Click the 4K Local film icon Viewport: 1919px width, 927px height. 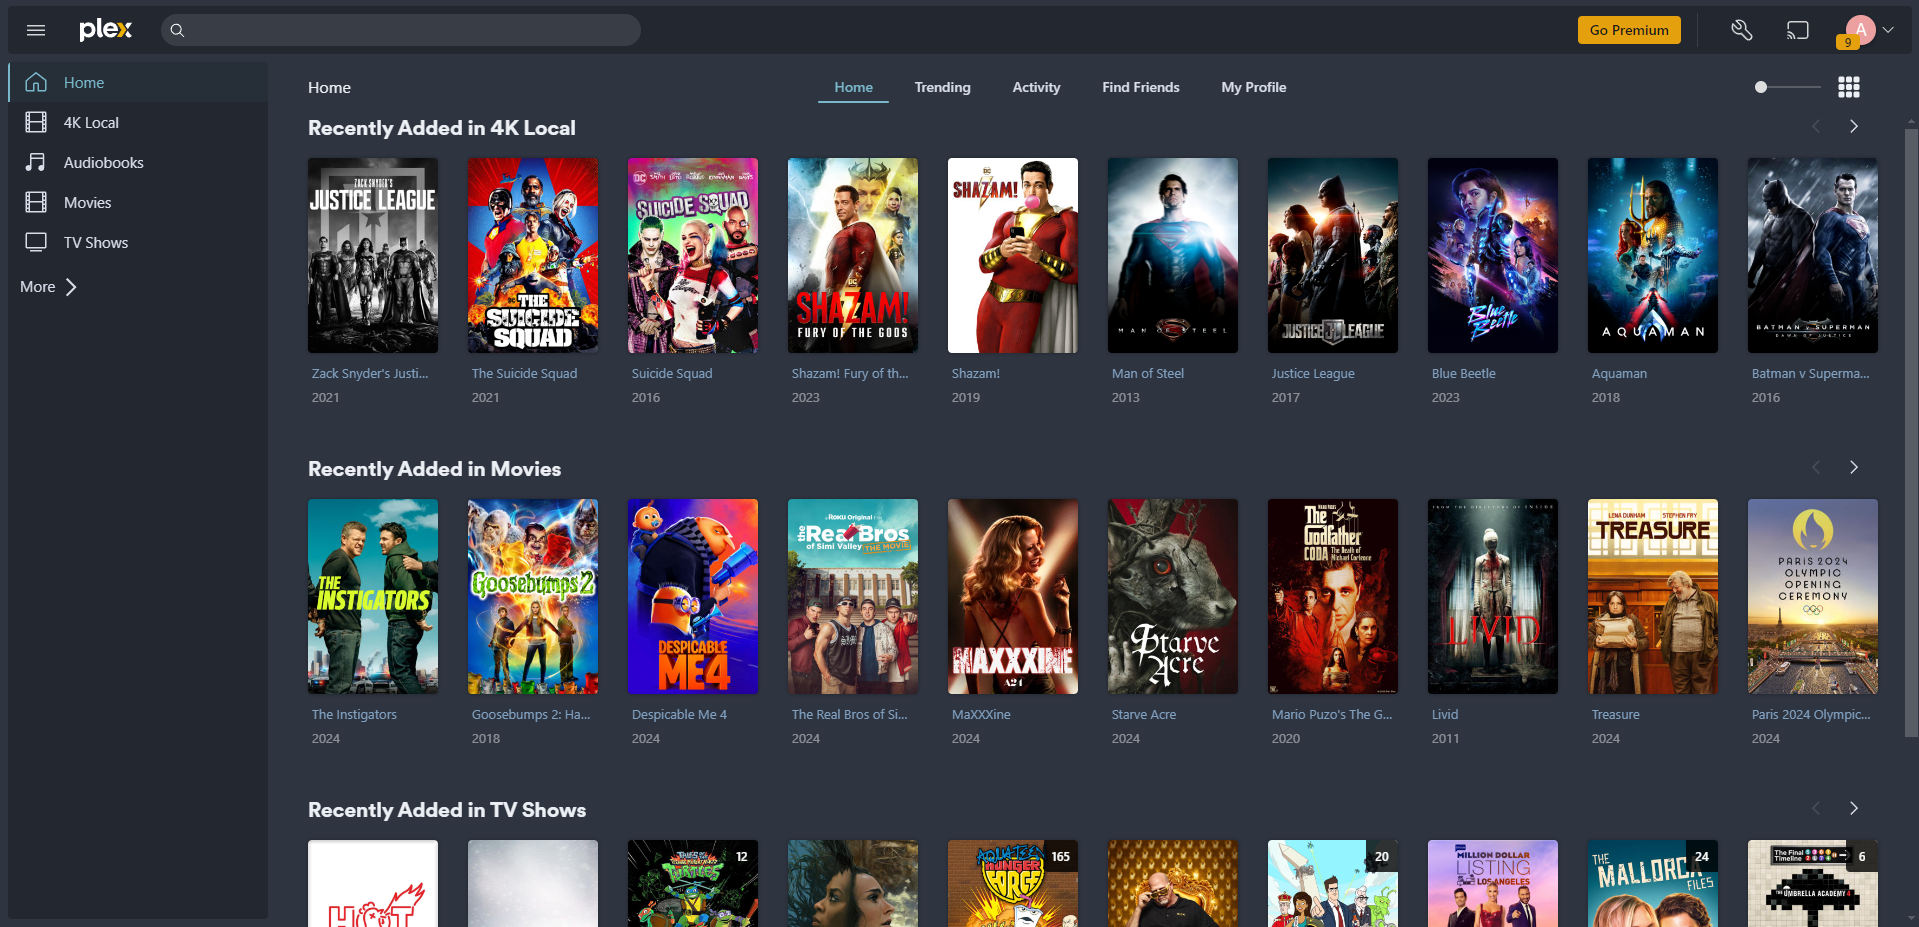(36, 122)
